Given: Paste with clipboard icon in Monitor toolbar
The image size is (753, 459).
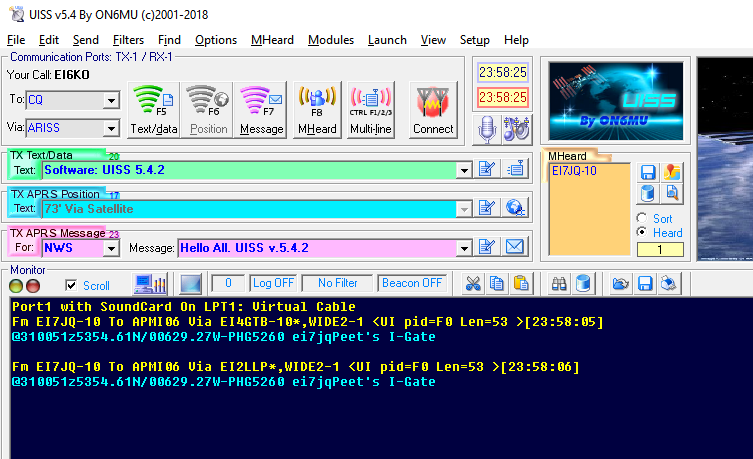Looking at the screenshot, I should (521, 284).
